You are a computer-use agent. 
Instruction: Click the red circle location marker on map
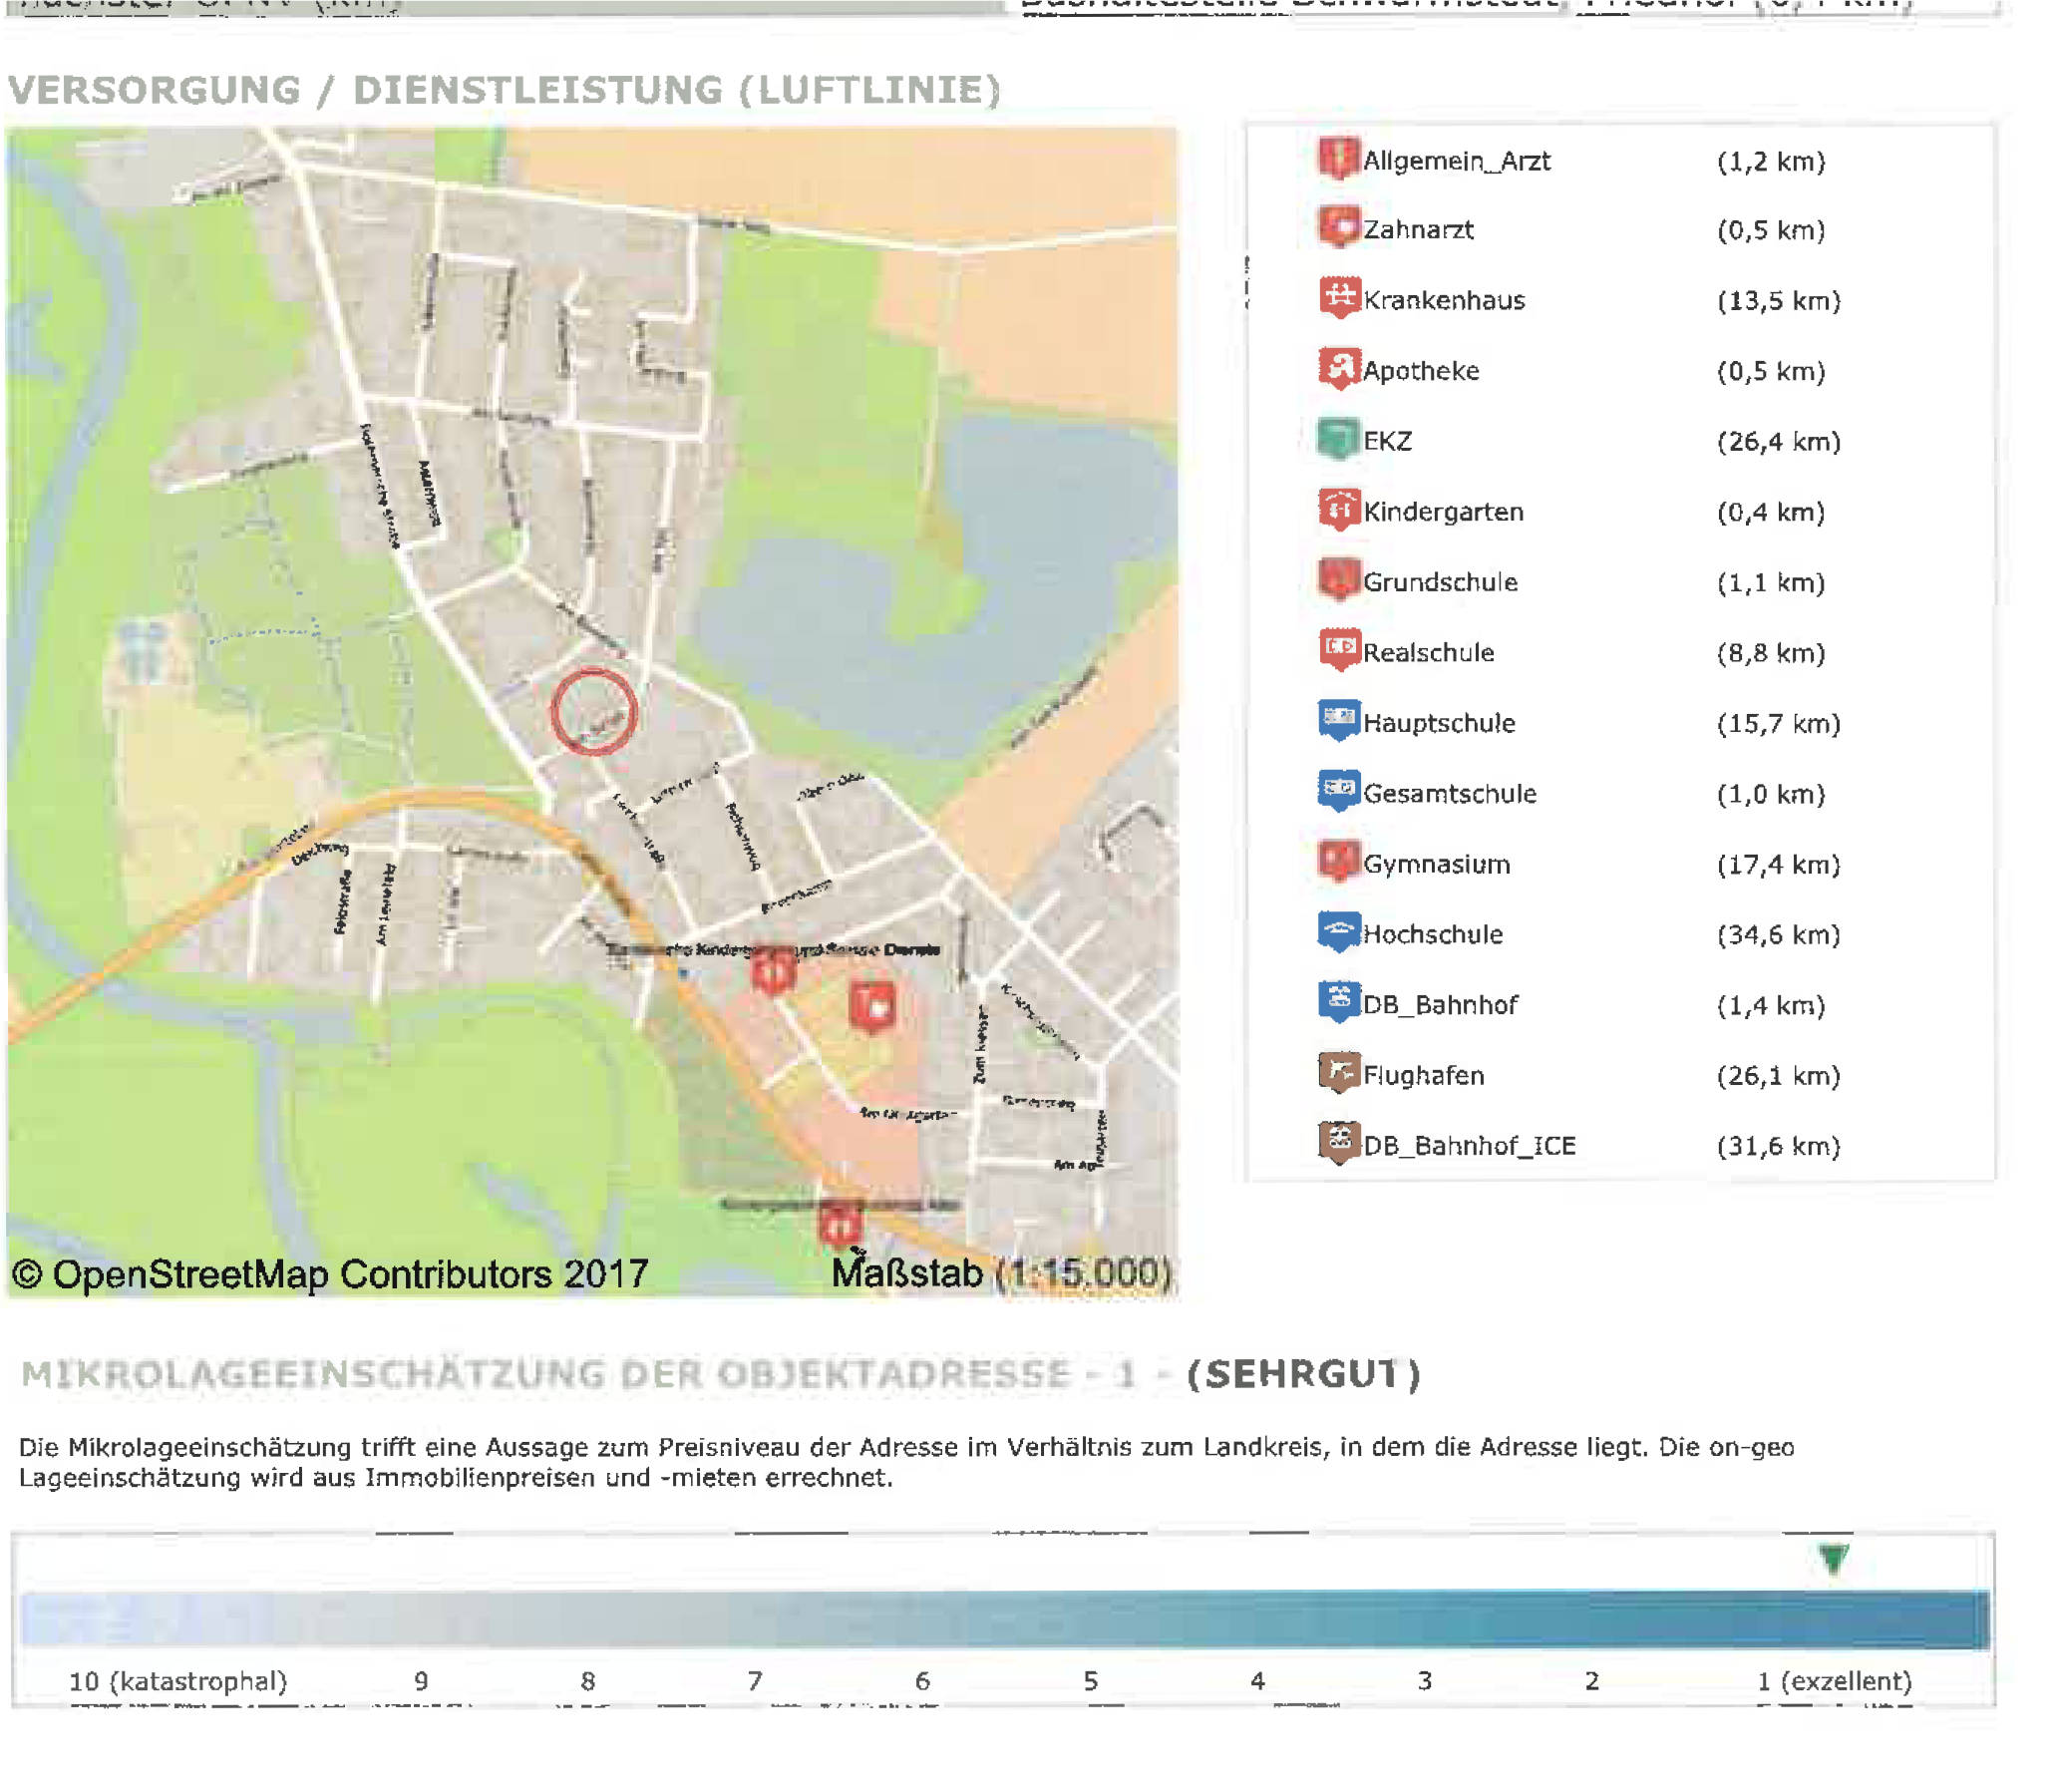pyautogui.click(x=594, y=712)
